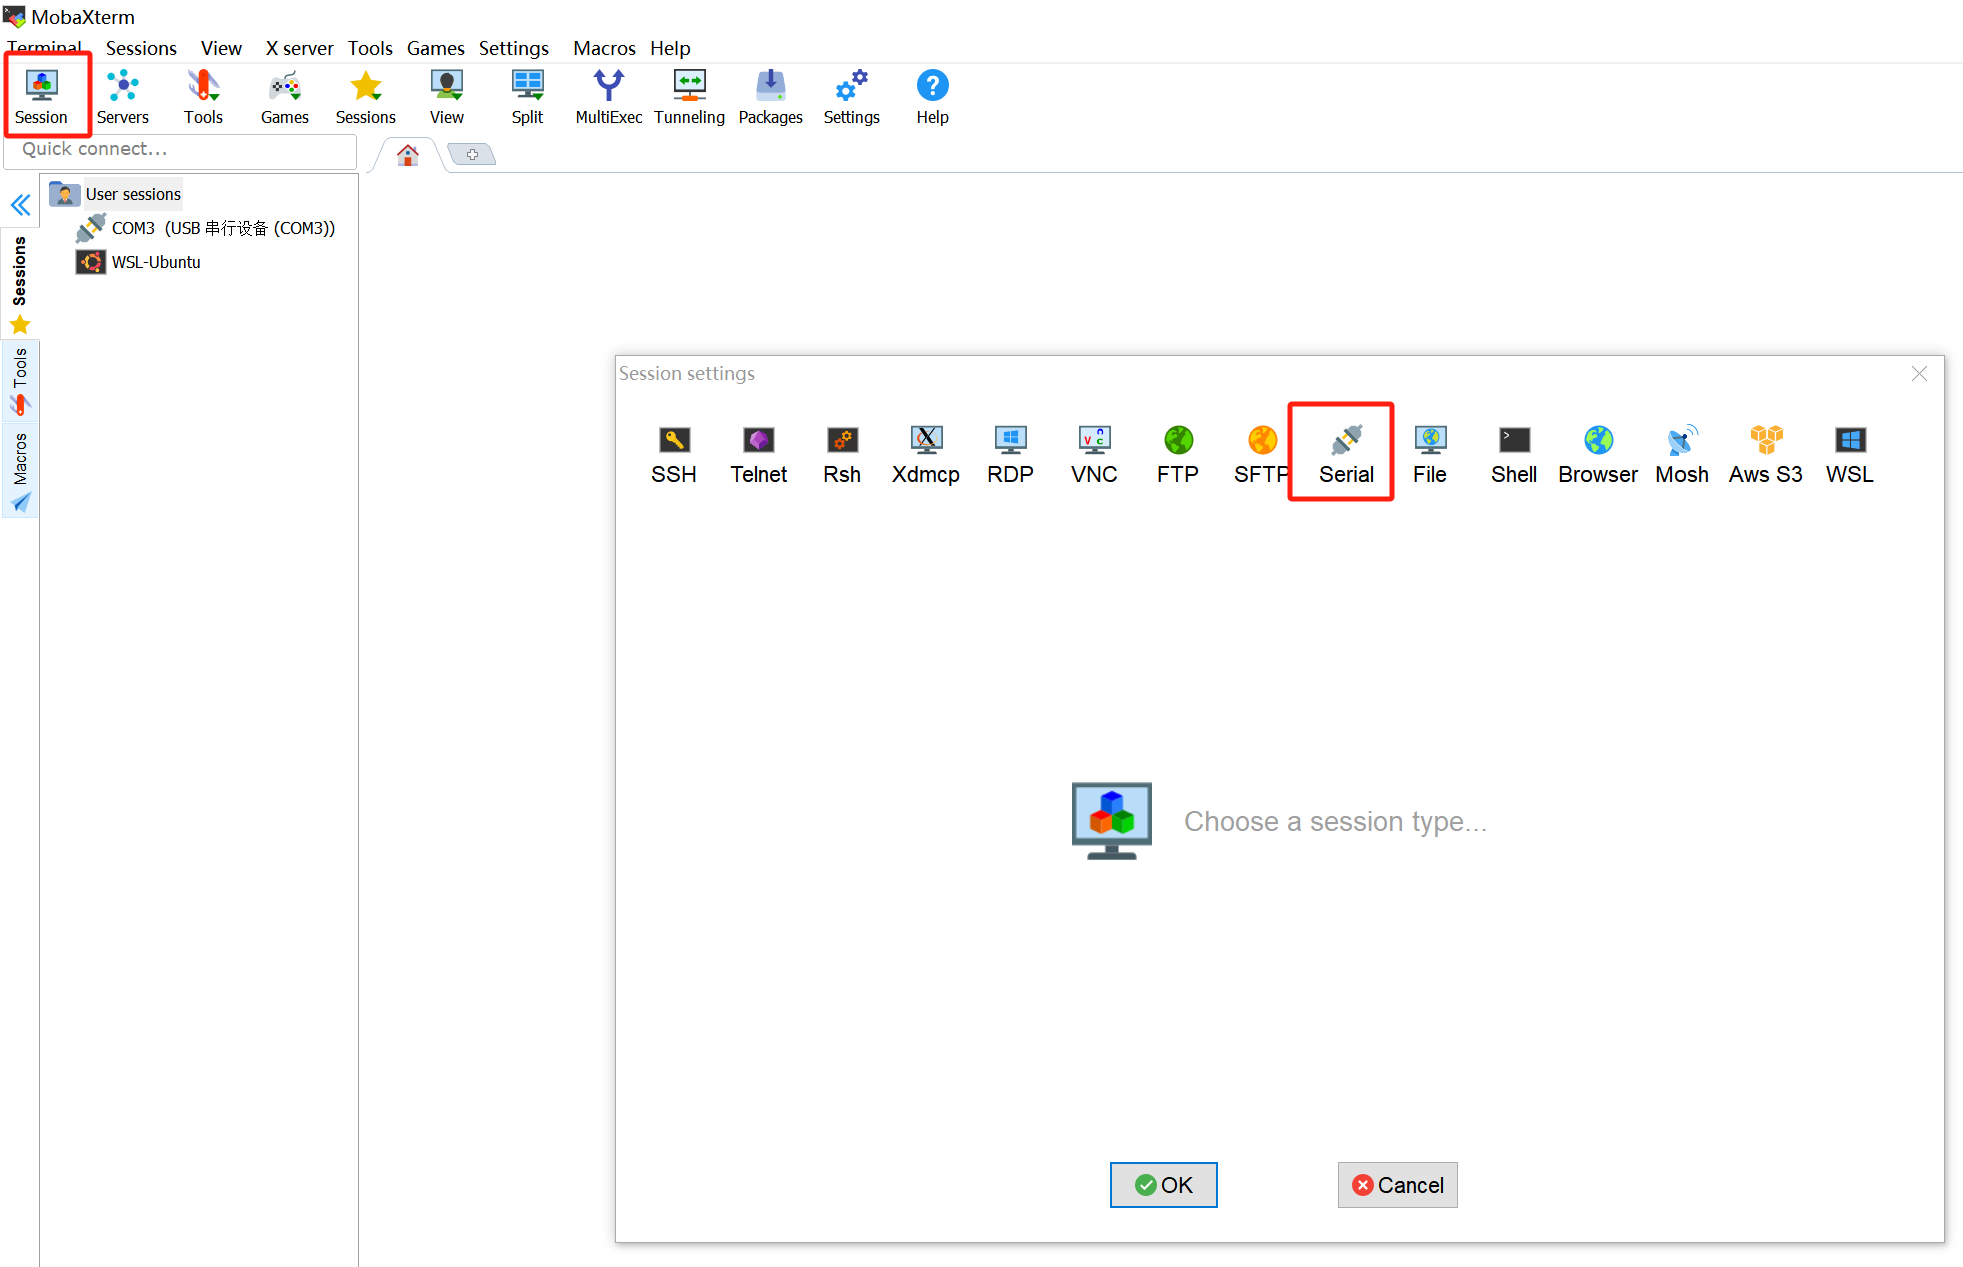Open the Settings gear toolbar icon
The image size is (1963, 1267).
852,97
